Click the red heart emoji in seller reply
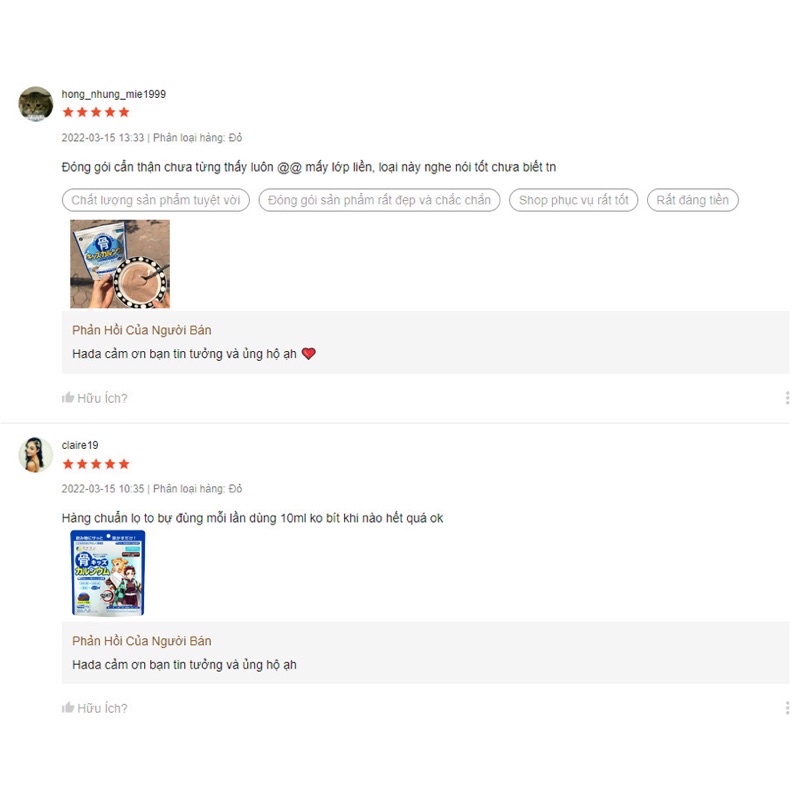This screenshot has width=800, height=800. pos(309,353)
